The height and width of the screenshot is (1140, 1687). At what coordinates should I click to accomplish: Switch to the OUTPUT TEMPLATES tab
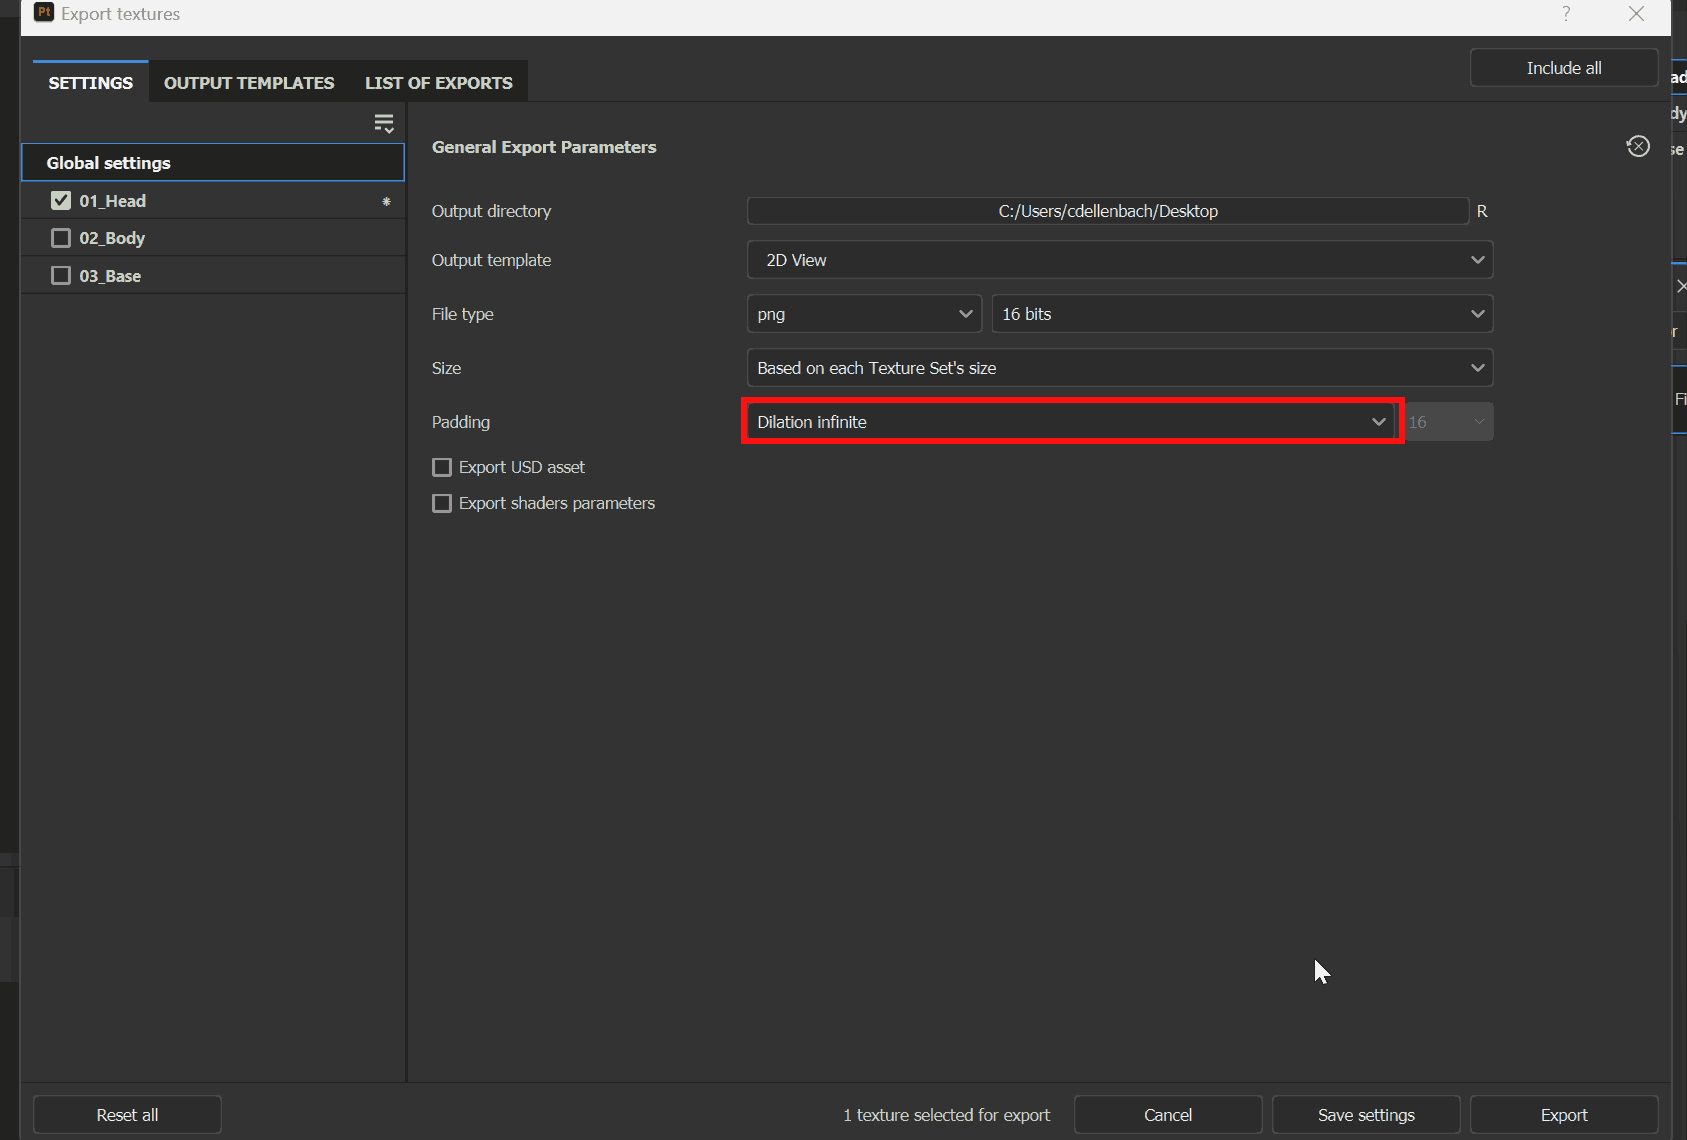248,82
